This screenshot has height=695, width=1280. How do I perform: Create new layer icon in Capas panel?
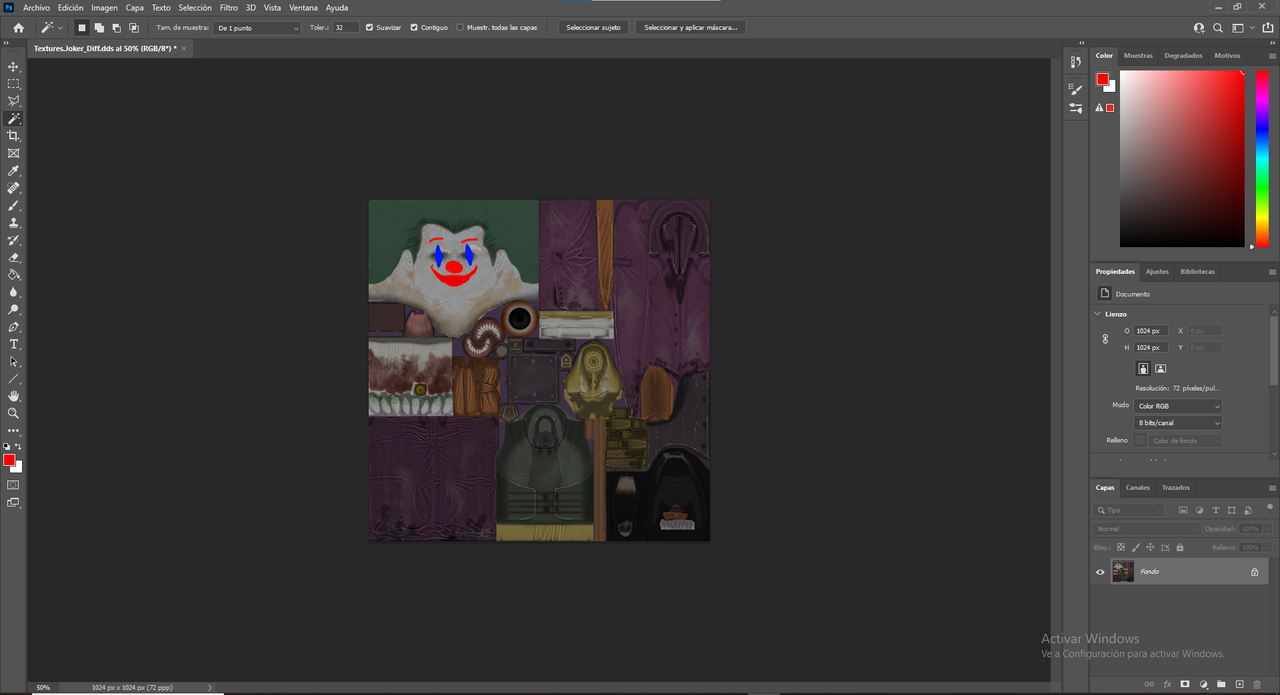click(x=1239, y=684)
